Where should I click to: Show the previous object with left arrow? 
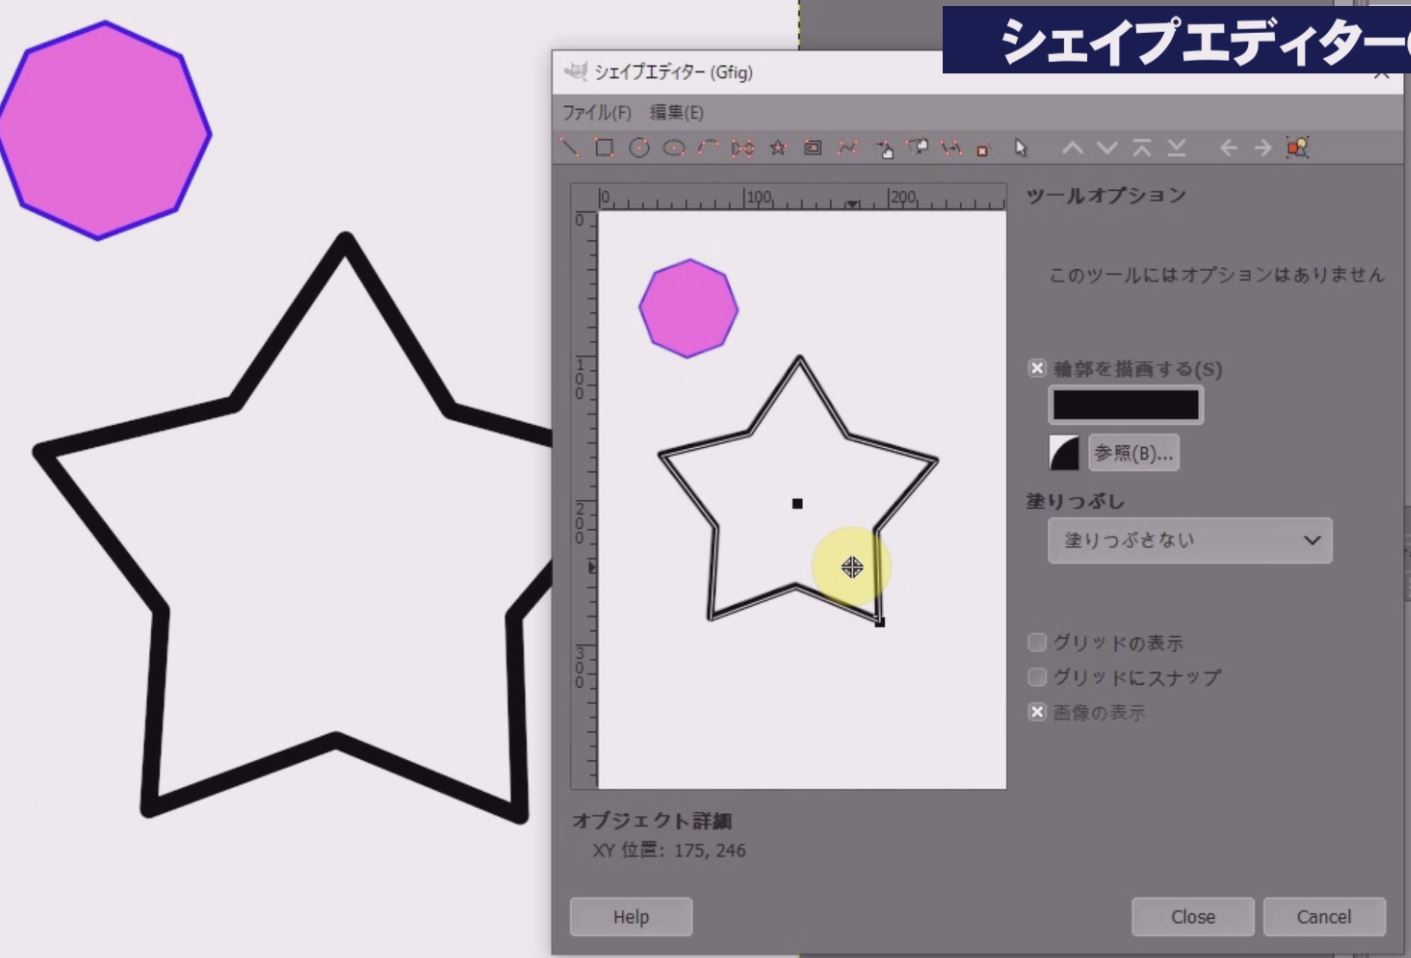1229,148
